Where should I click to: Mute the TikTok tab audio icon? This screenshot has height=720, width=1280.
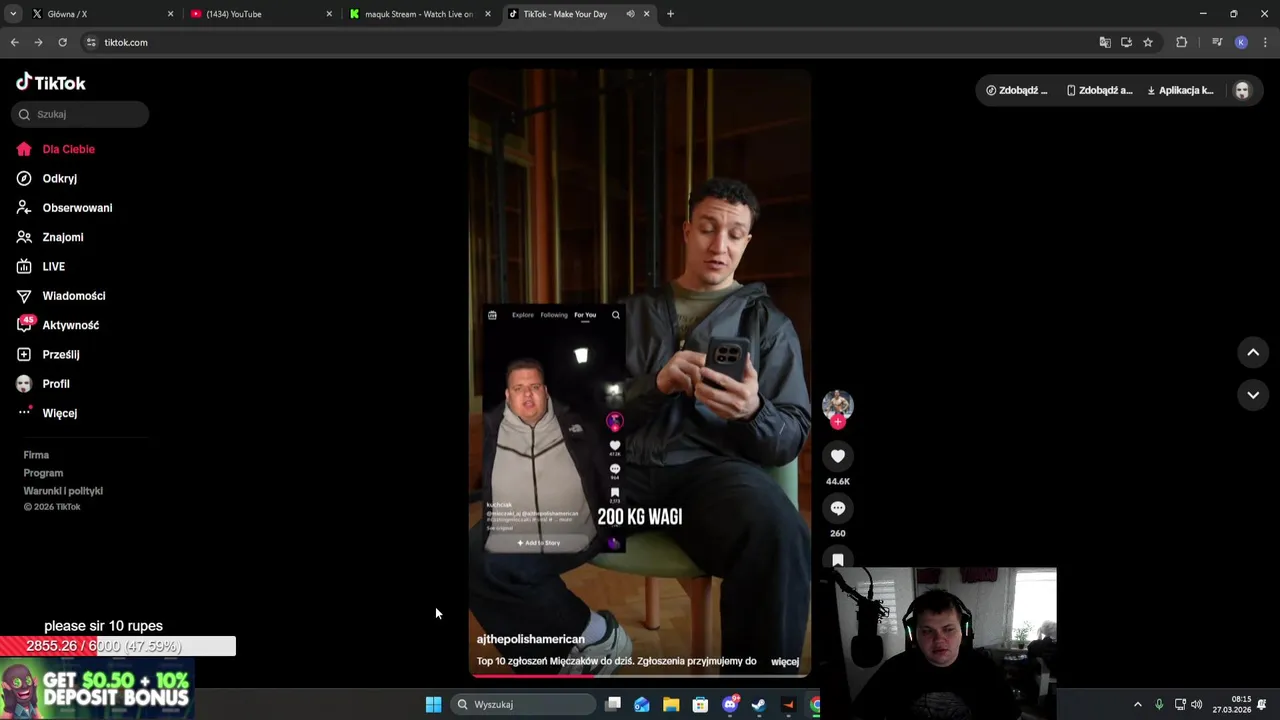pyautogui.click(x=630, y=14)
